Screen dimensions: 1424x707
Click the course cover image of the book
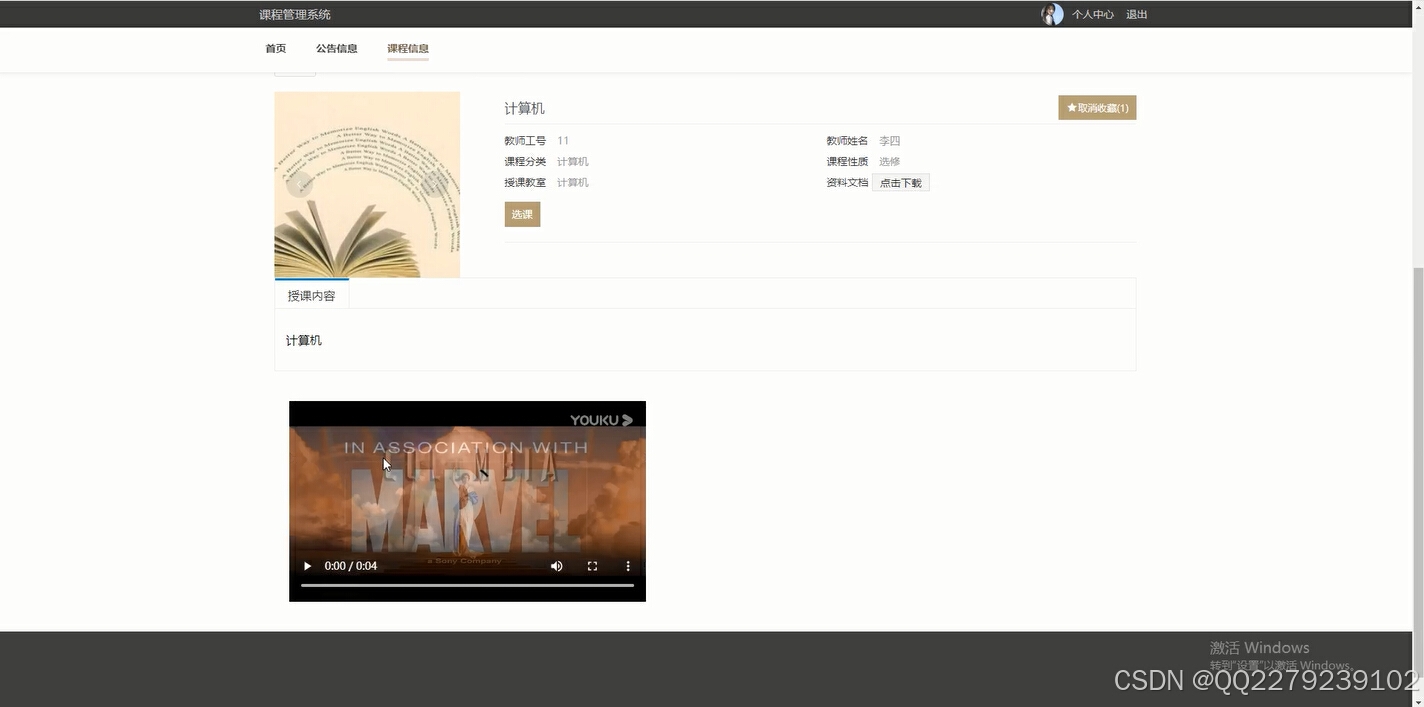point(366,184)
